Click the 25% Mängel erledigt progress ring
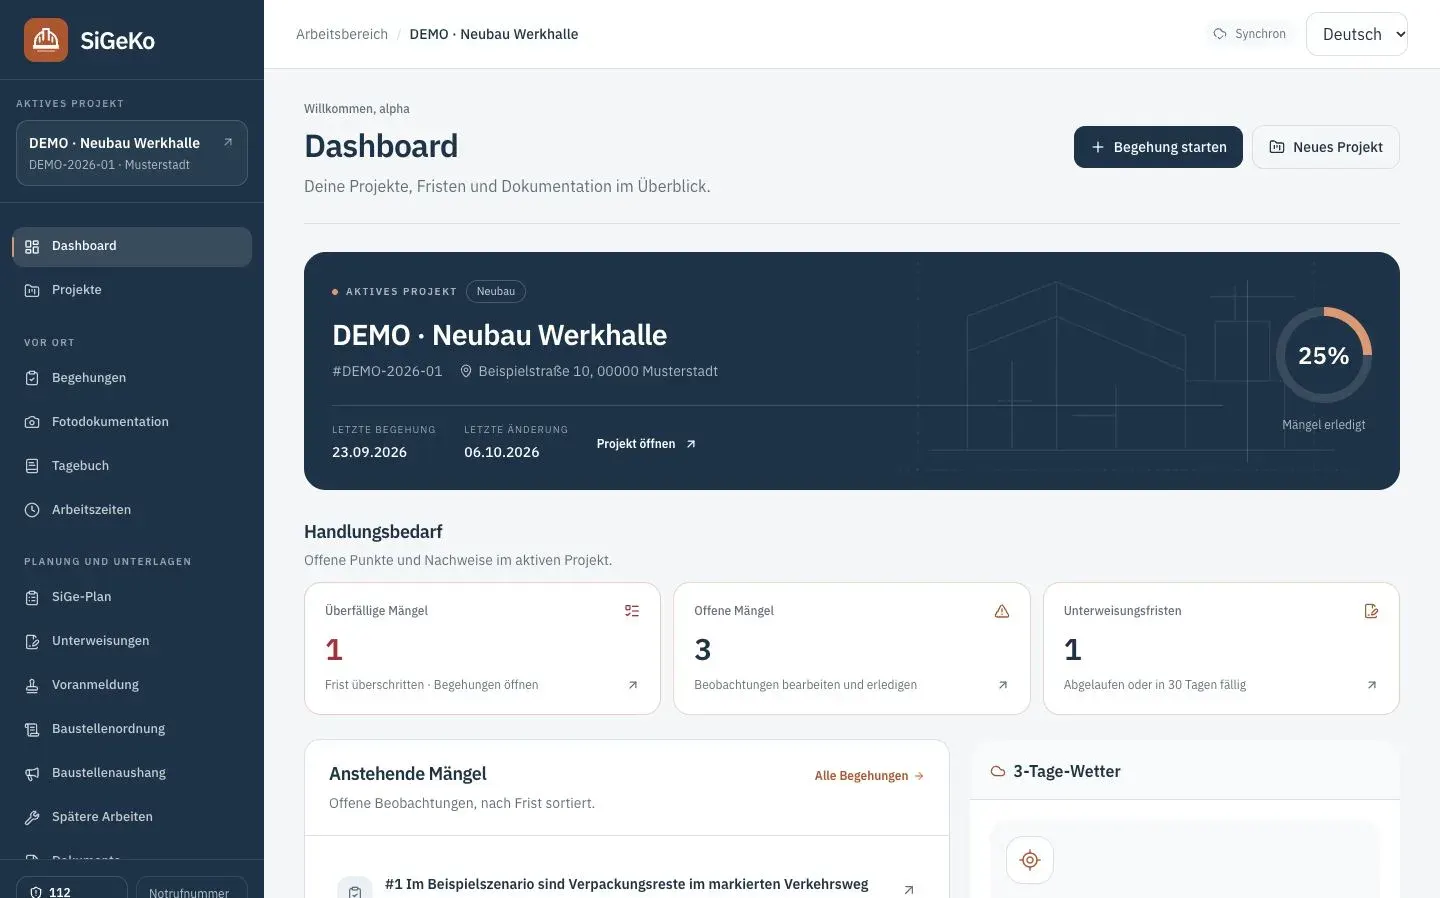 click(x=1323, y=356)
